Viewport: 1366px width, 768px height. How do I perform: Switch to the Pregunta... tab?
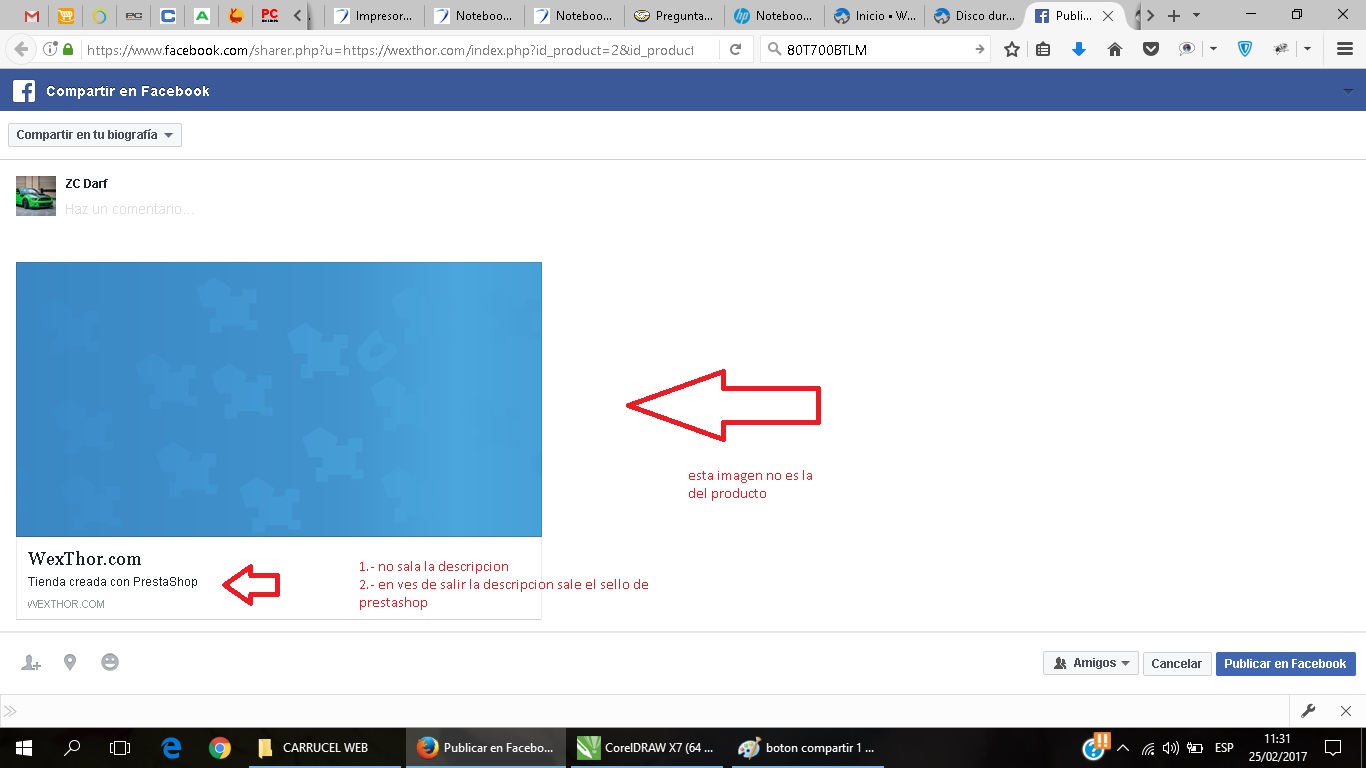(674, 16)
